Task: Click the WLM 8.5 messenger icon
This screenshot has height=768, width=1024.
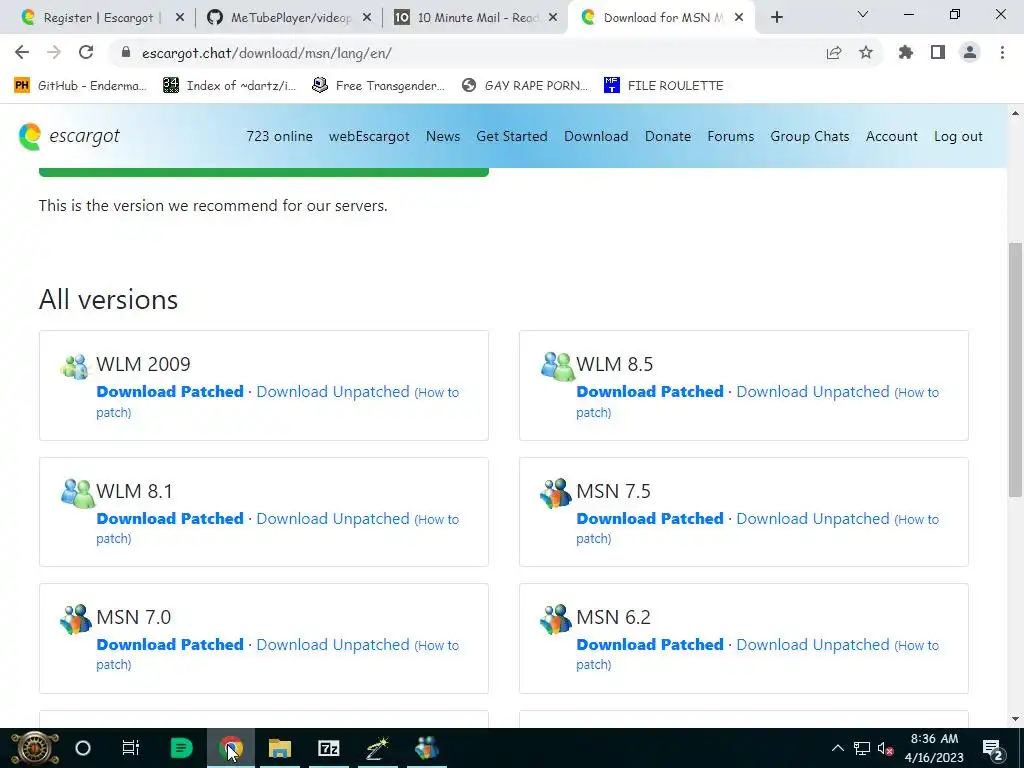Action: (557, 366)
